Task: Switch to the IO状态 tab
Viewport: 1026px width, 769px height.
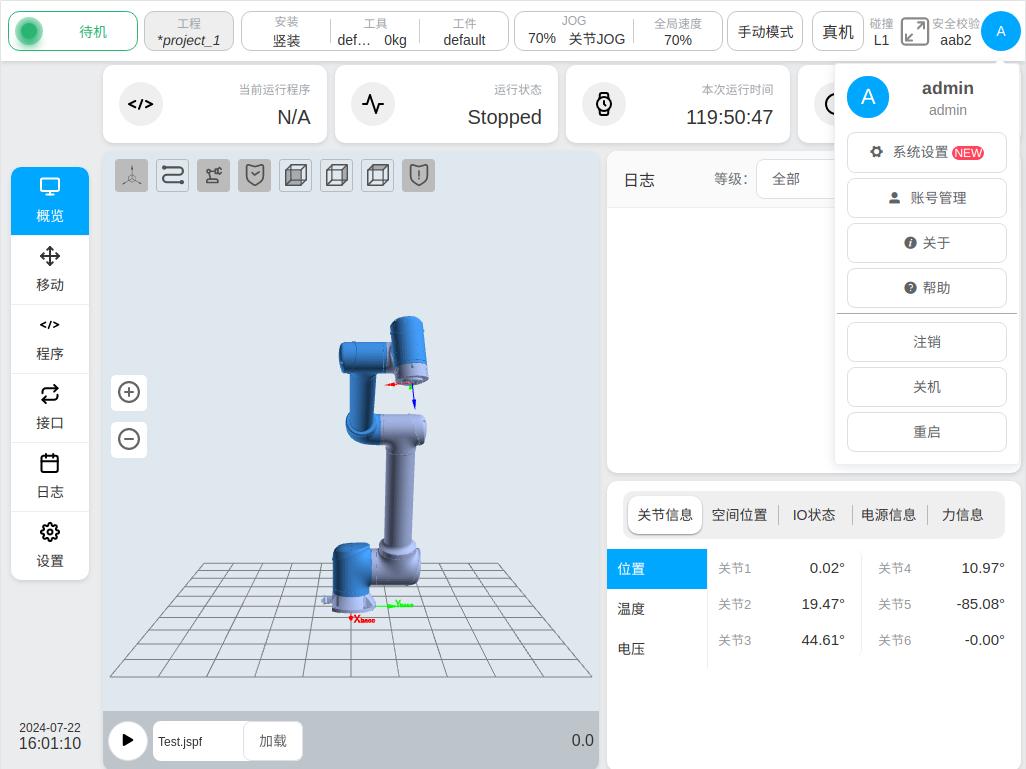Action: pos(813,515)
